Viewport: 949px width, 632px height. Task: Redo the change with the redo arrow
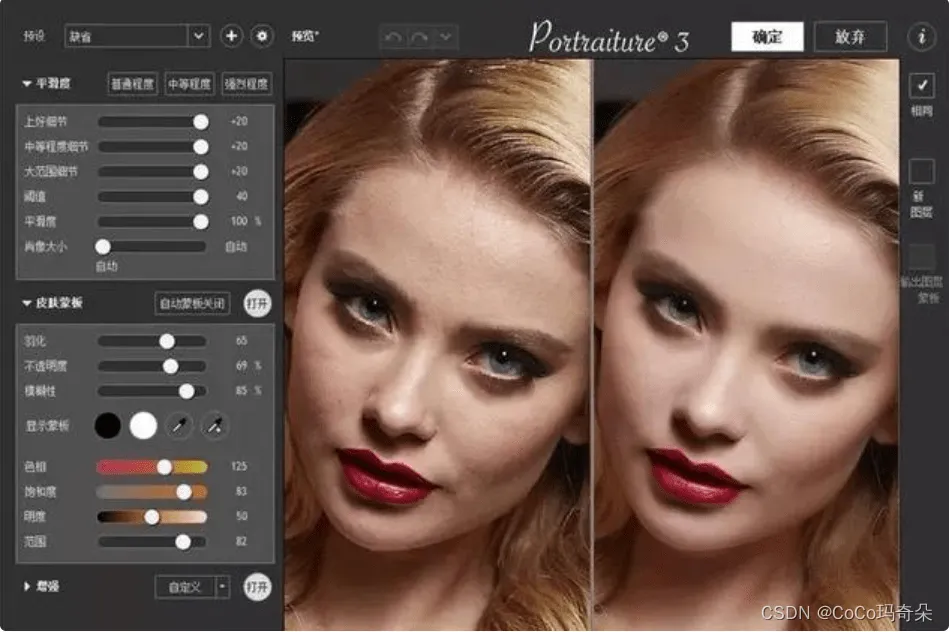tap(419, 37)
